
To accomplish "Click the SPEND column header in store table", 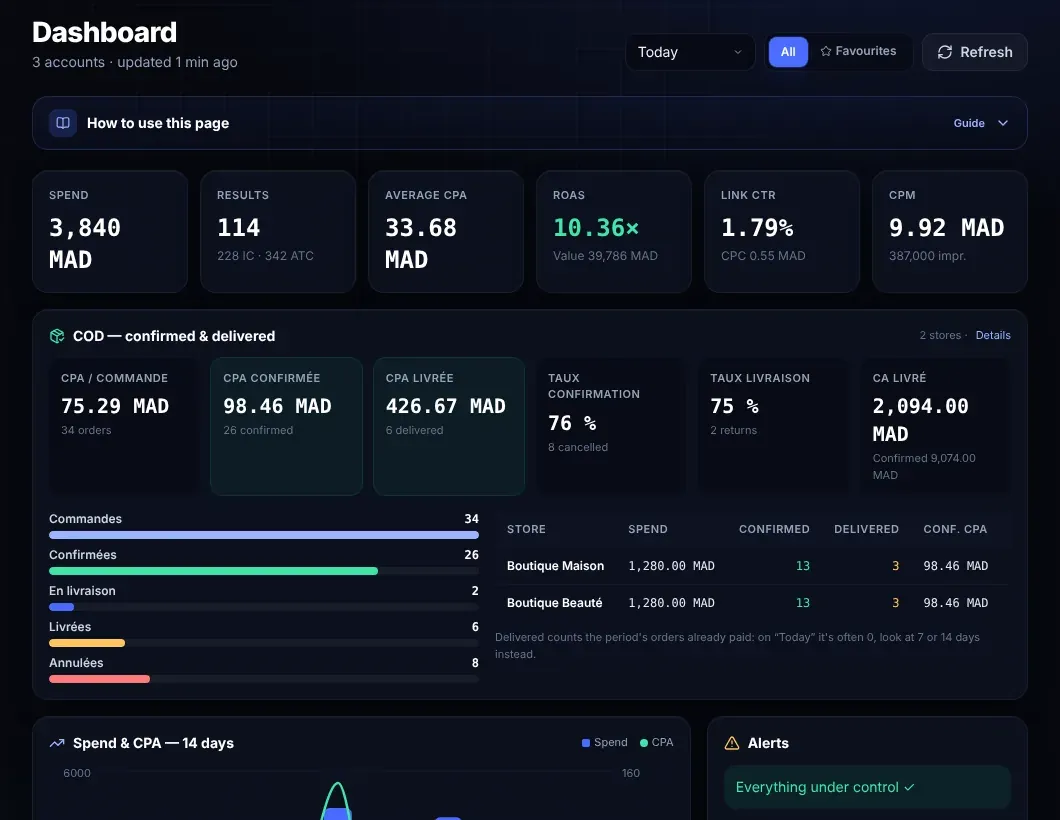I will click(648, 529).
